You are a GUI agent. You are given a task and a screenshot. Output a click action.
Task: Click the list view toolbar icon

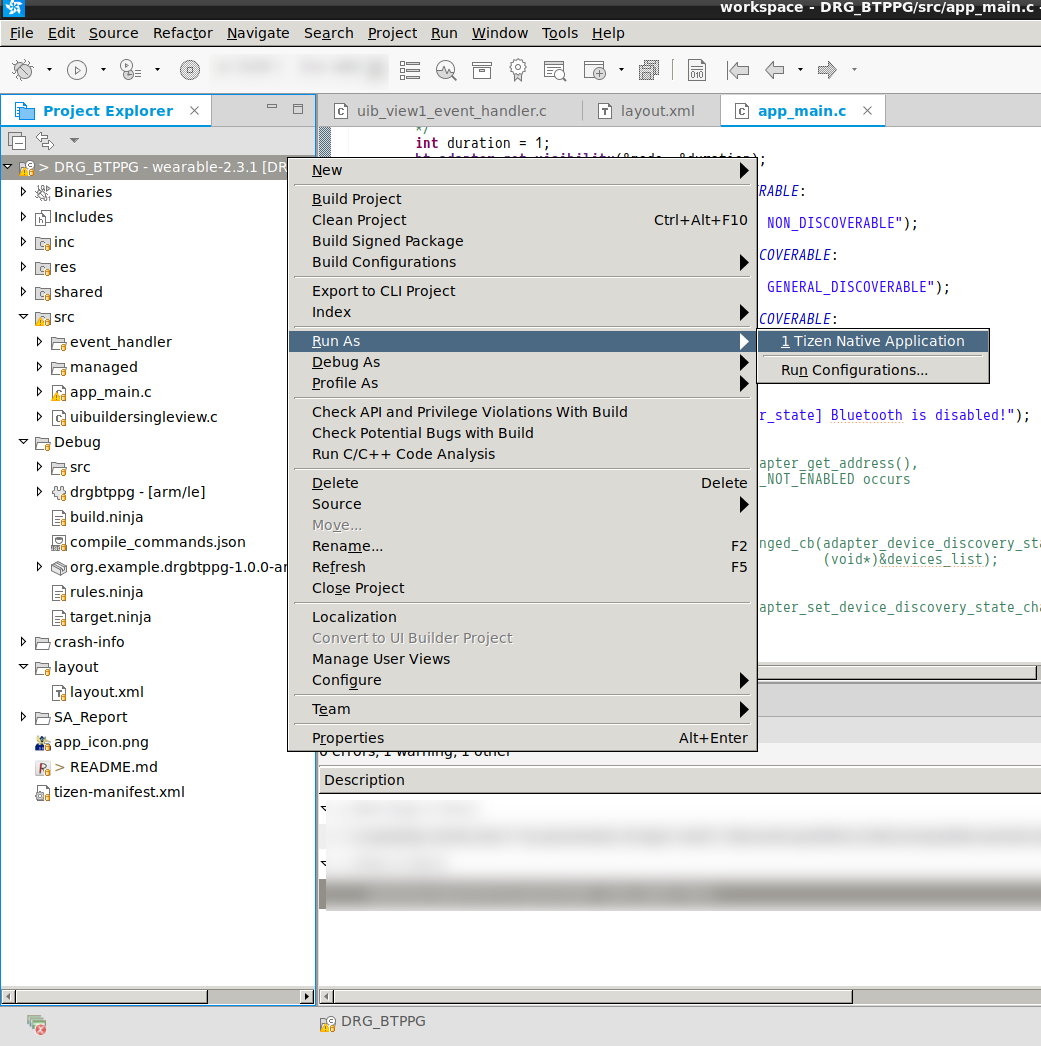tap(409, 70)
